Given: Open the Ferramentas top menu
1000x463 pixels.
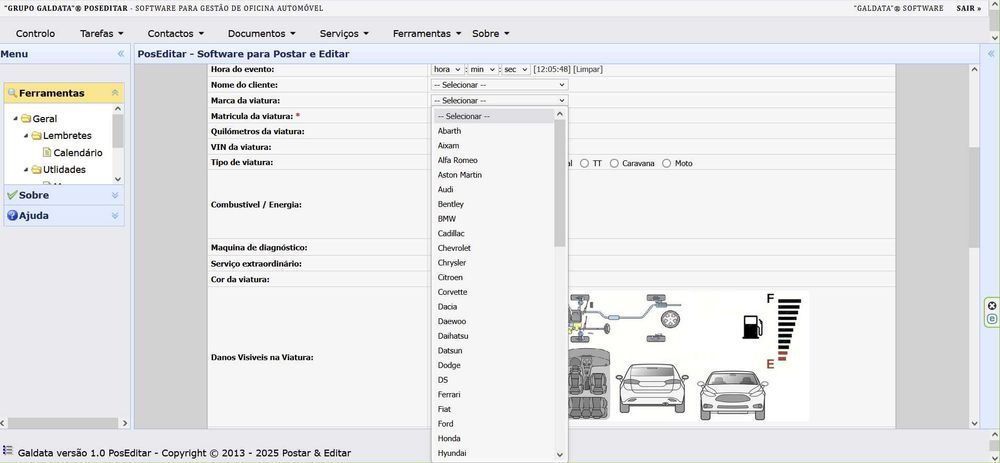Looking at the screenshot, I should pyautogui.click(x=427, y=34).
